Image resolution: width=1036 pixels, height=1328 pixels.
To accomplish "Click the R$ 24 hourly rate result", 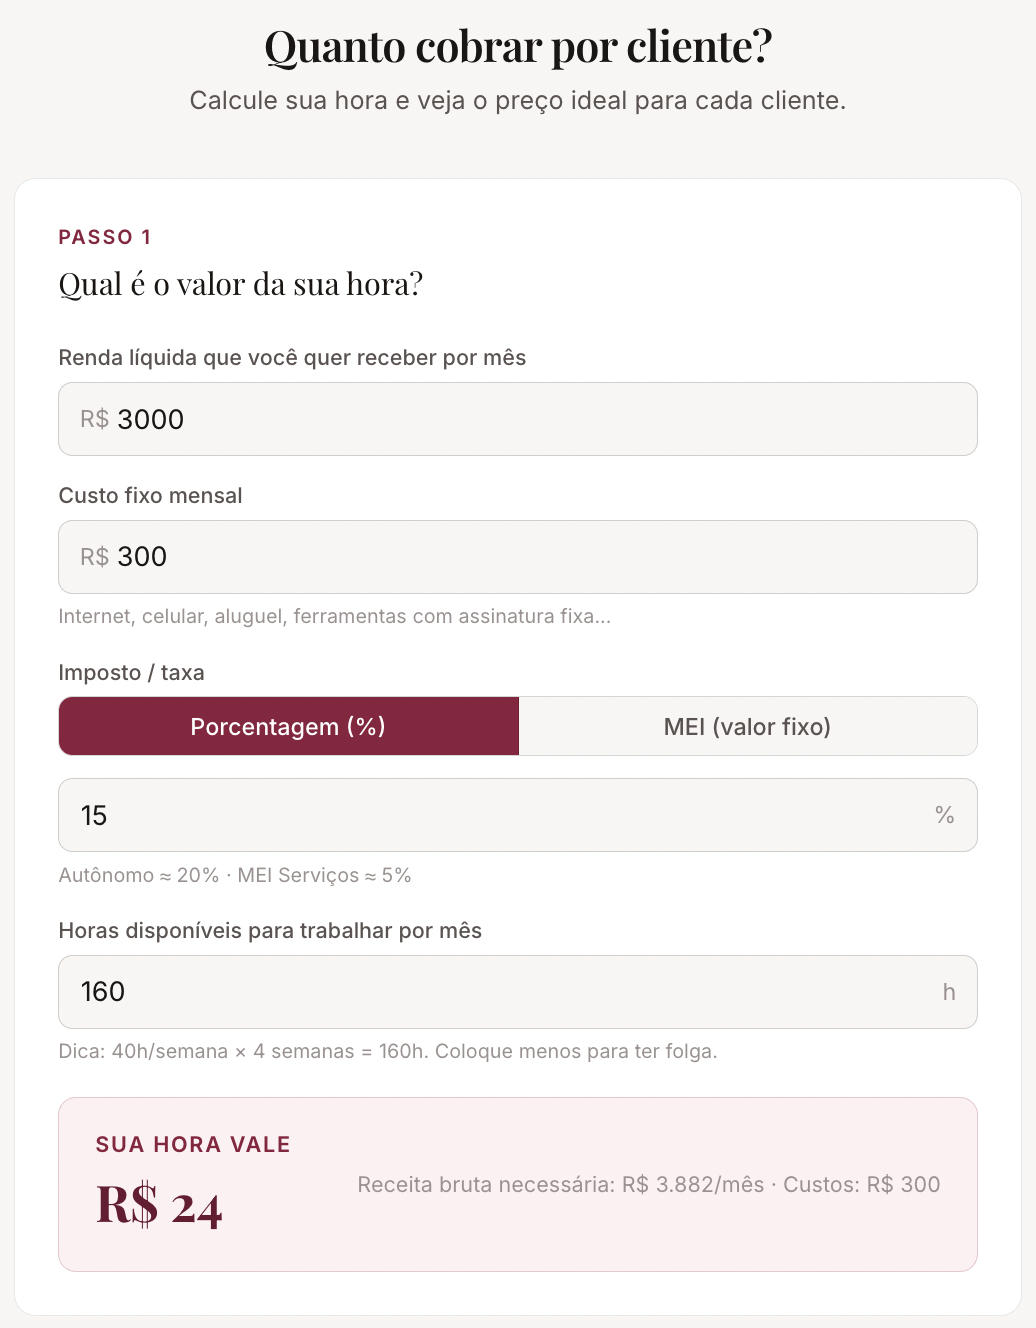I will [159, 1205].
